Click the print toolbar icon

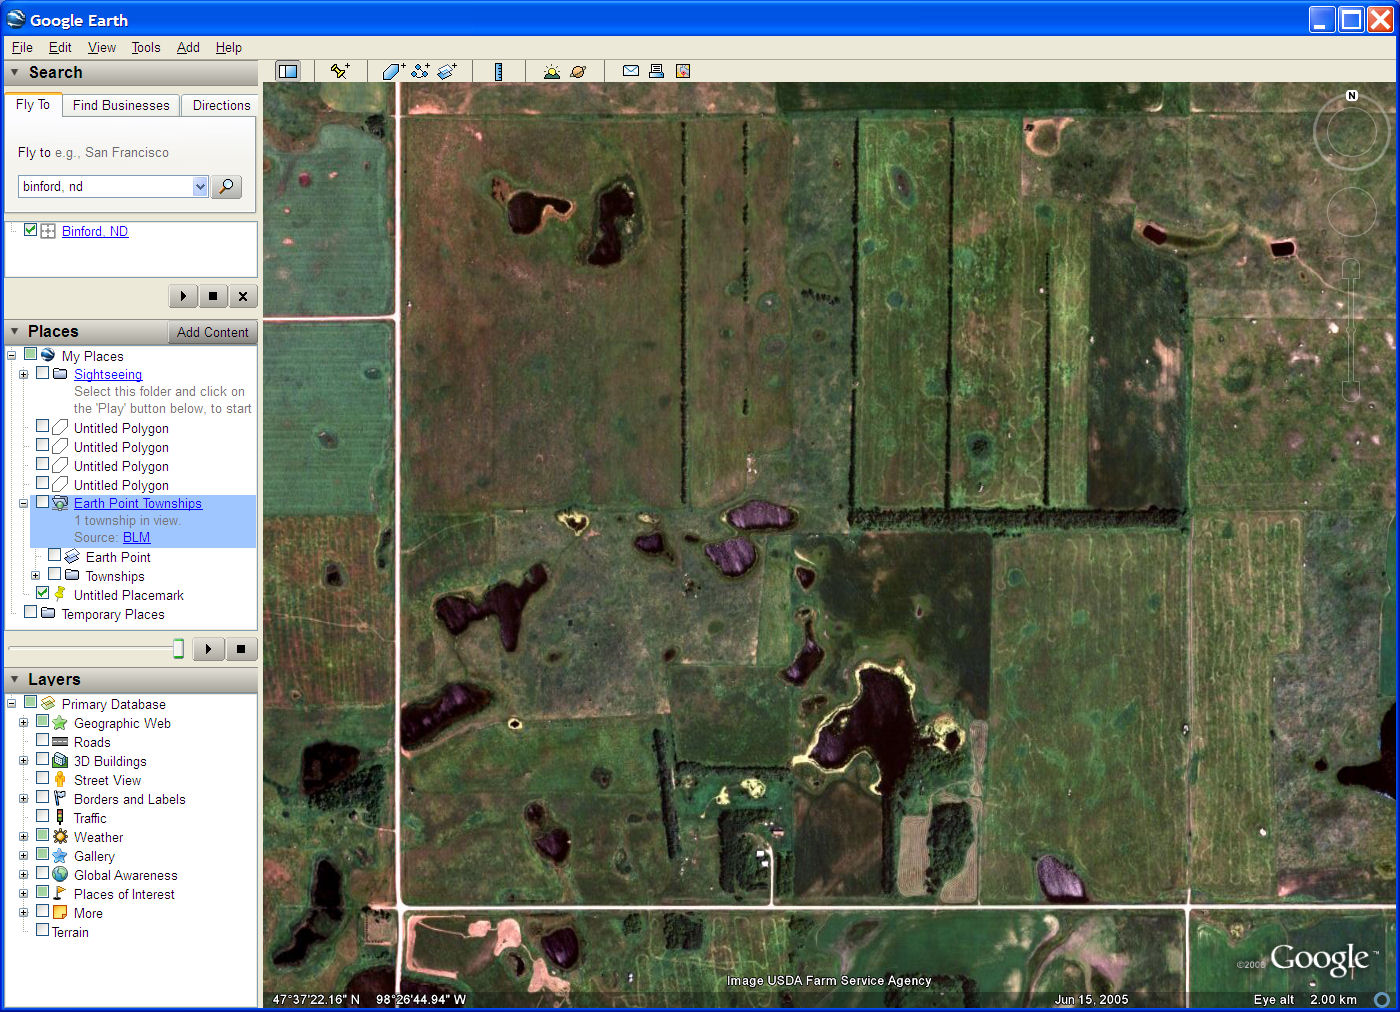tap(656, 71)
